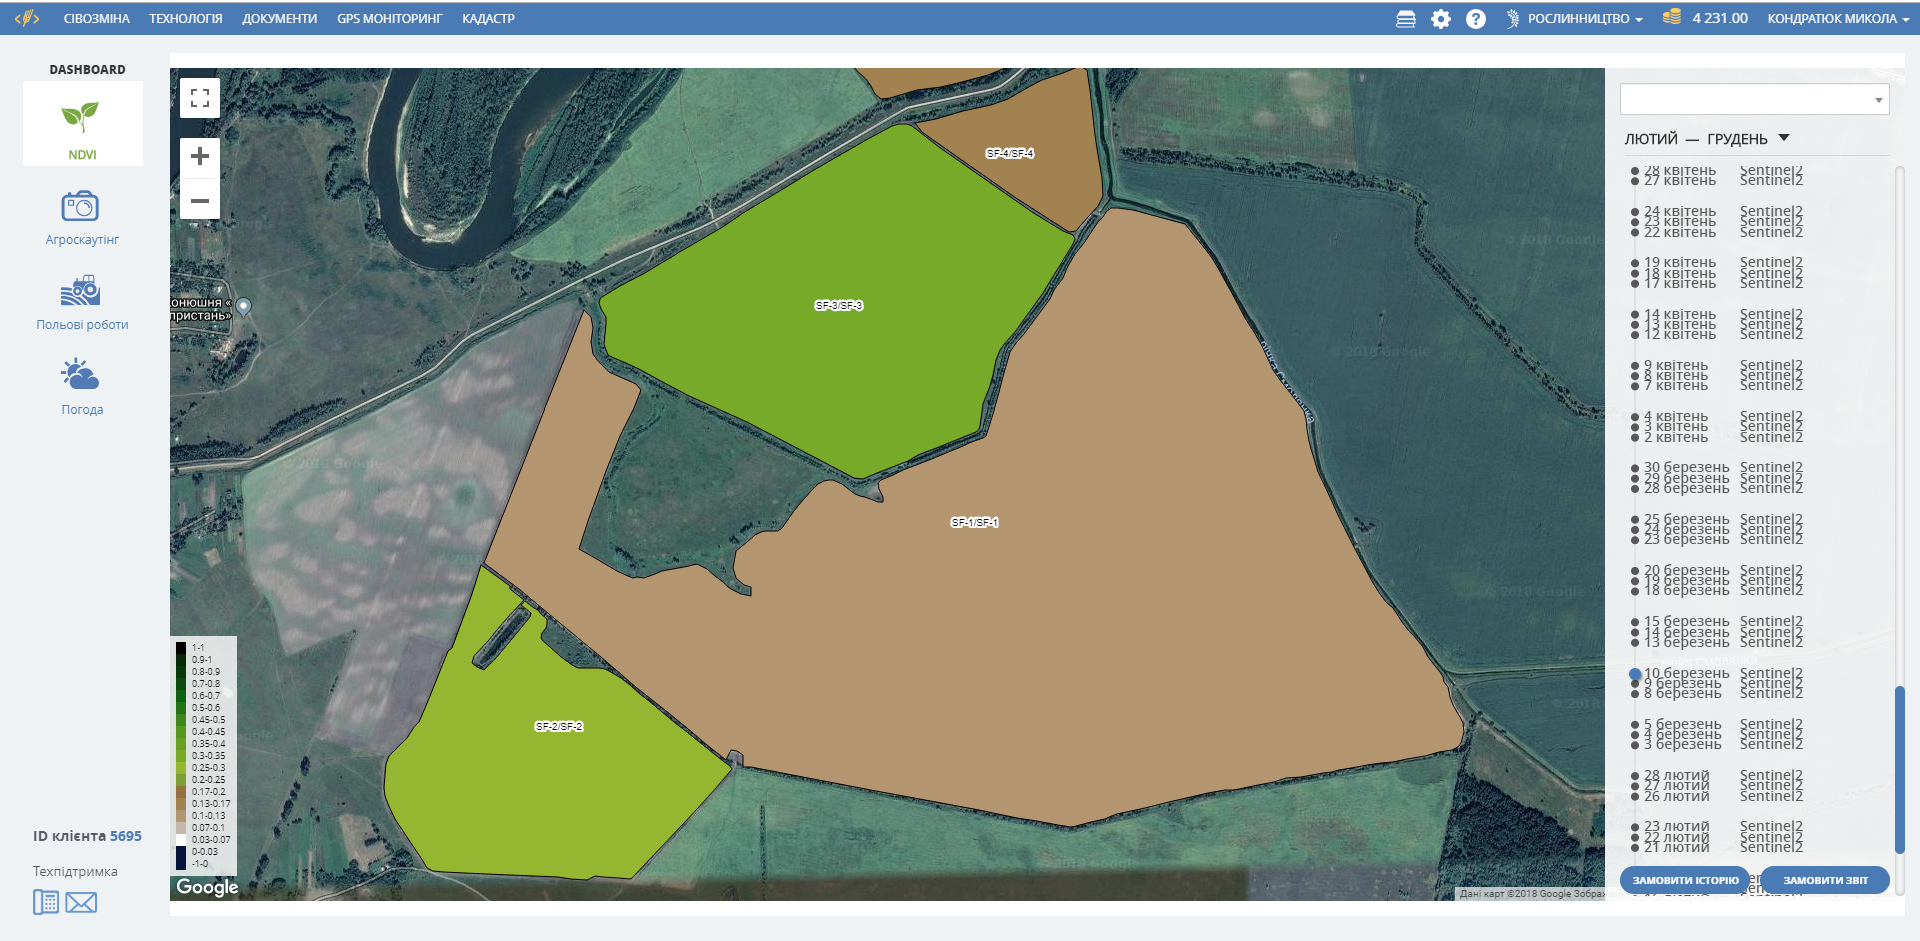Click the ЗАМОВИТИ ІСТОРІЮ button

(1685, 880)
